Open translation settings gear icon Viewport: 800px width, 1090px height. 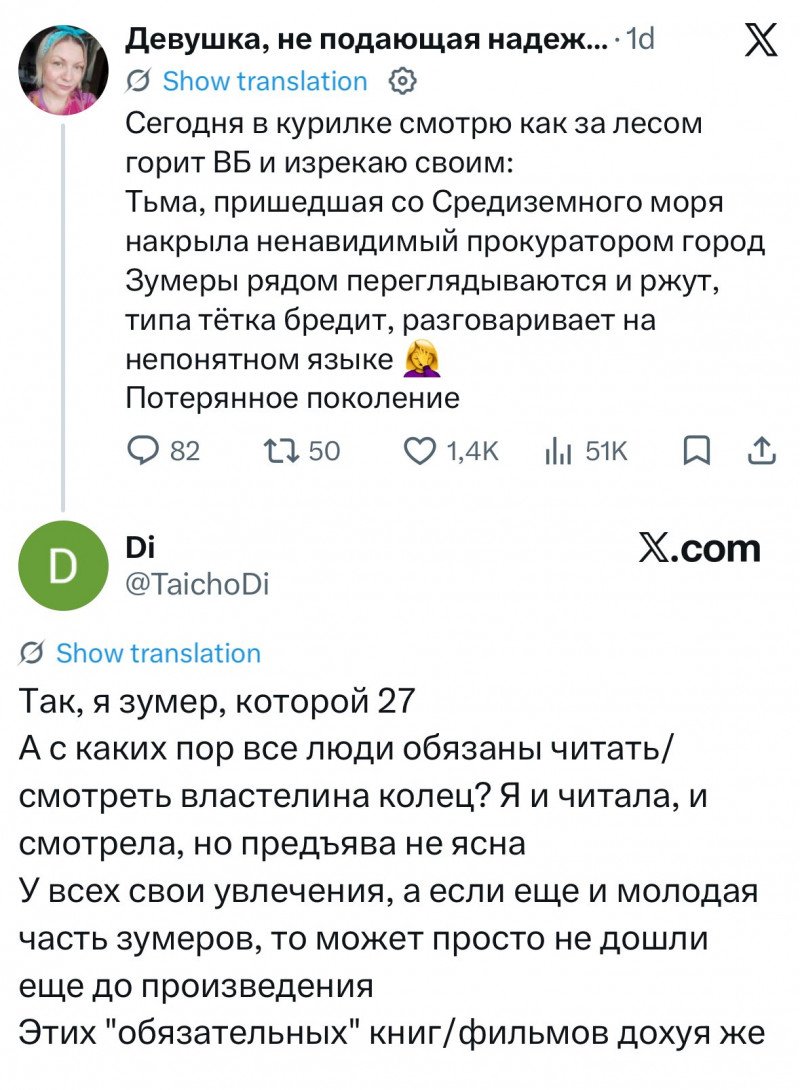coord(403,81)
